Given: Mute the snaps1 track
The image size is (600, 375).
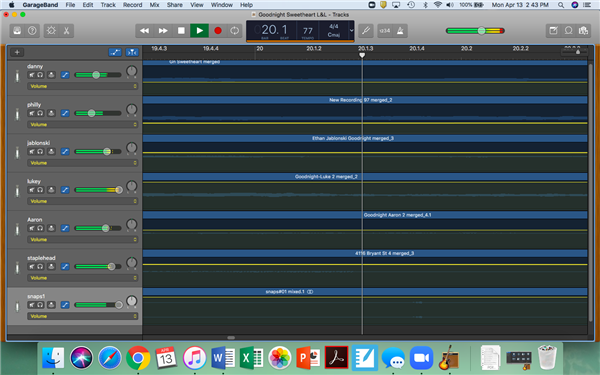Looking at the screenshot, I should coord(32,305).
